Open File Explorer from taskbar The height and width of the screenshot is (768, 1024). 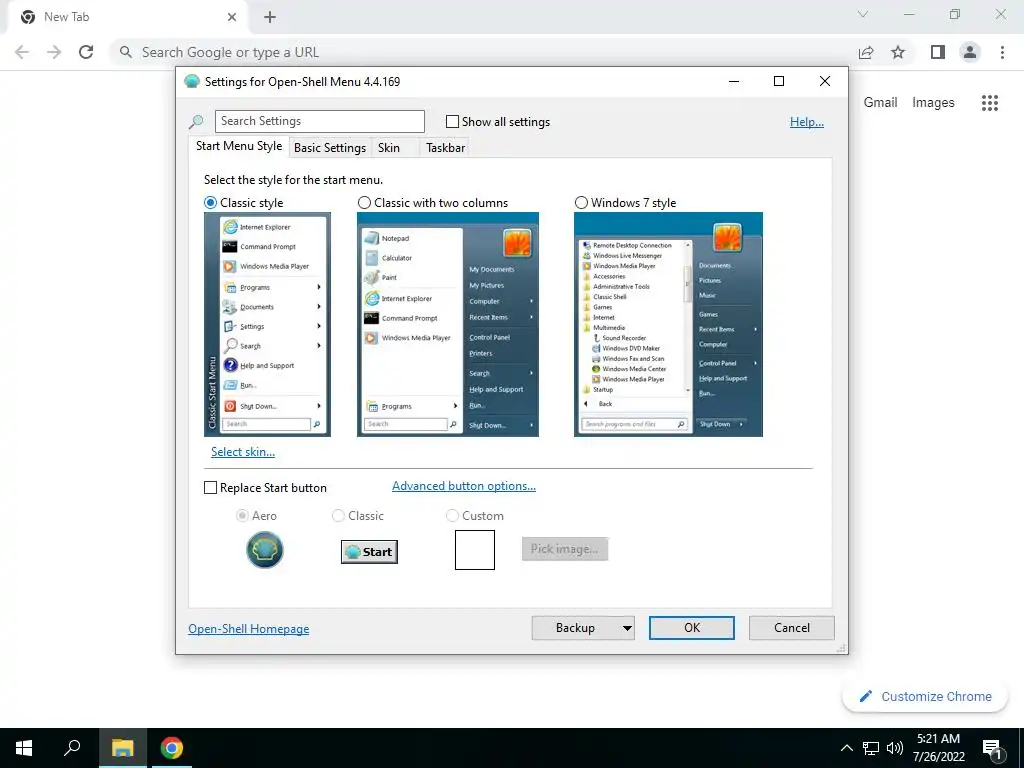(122, 748)
